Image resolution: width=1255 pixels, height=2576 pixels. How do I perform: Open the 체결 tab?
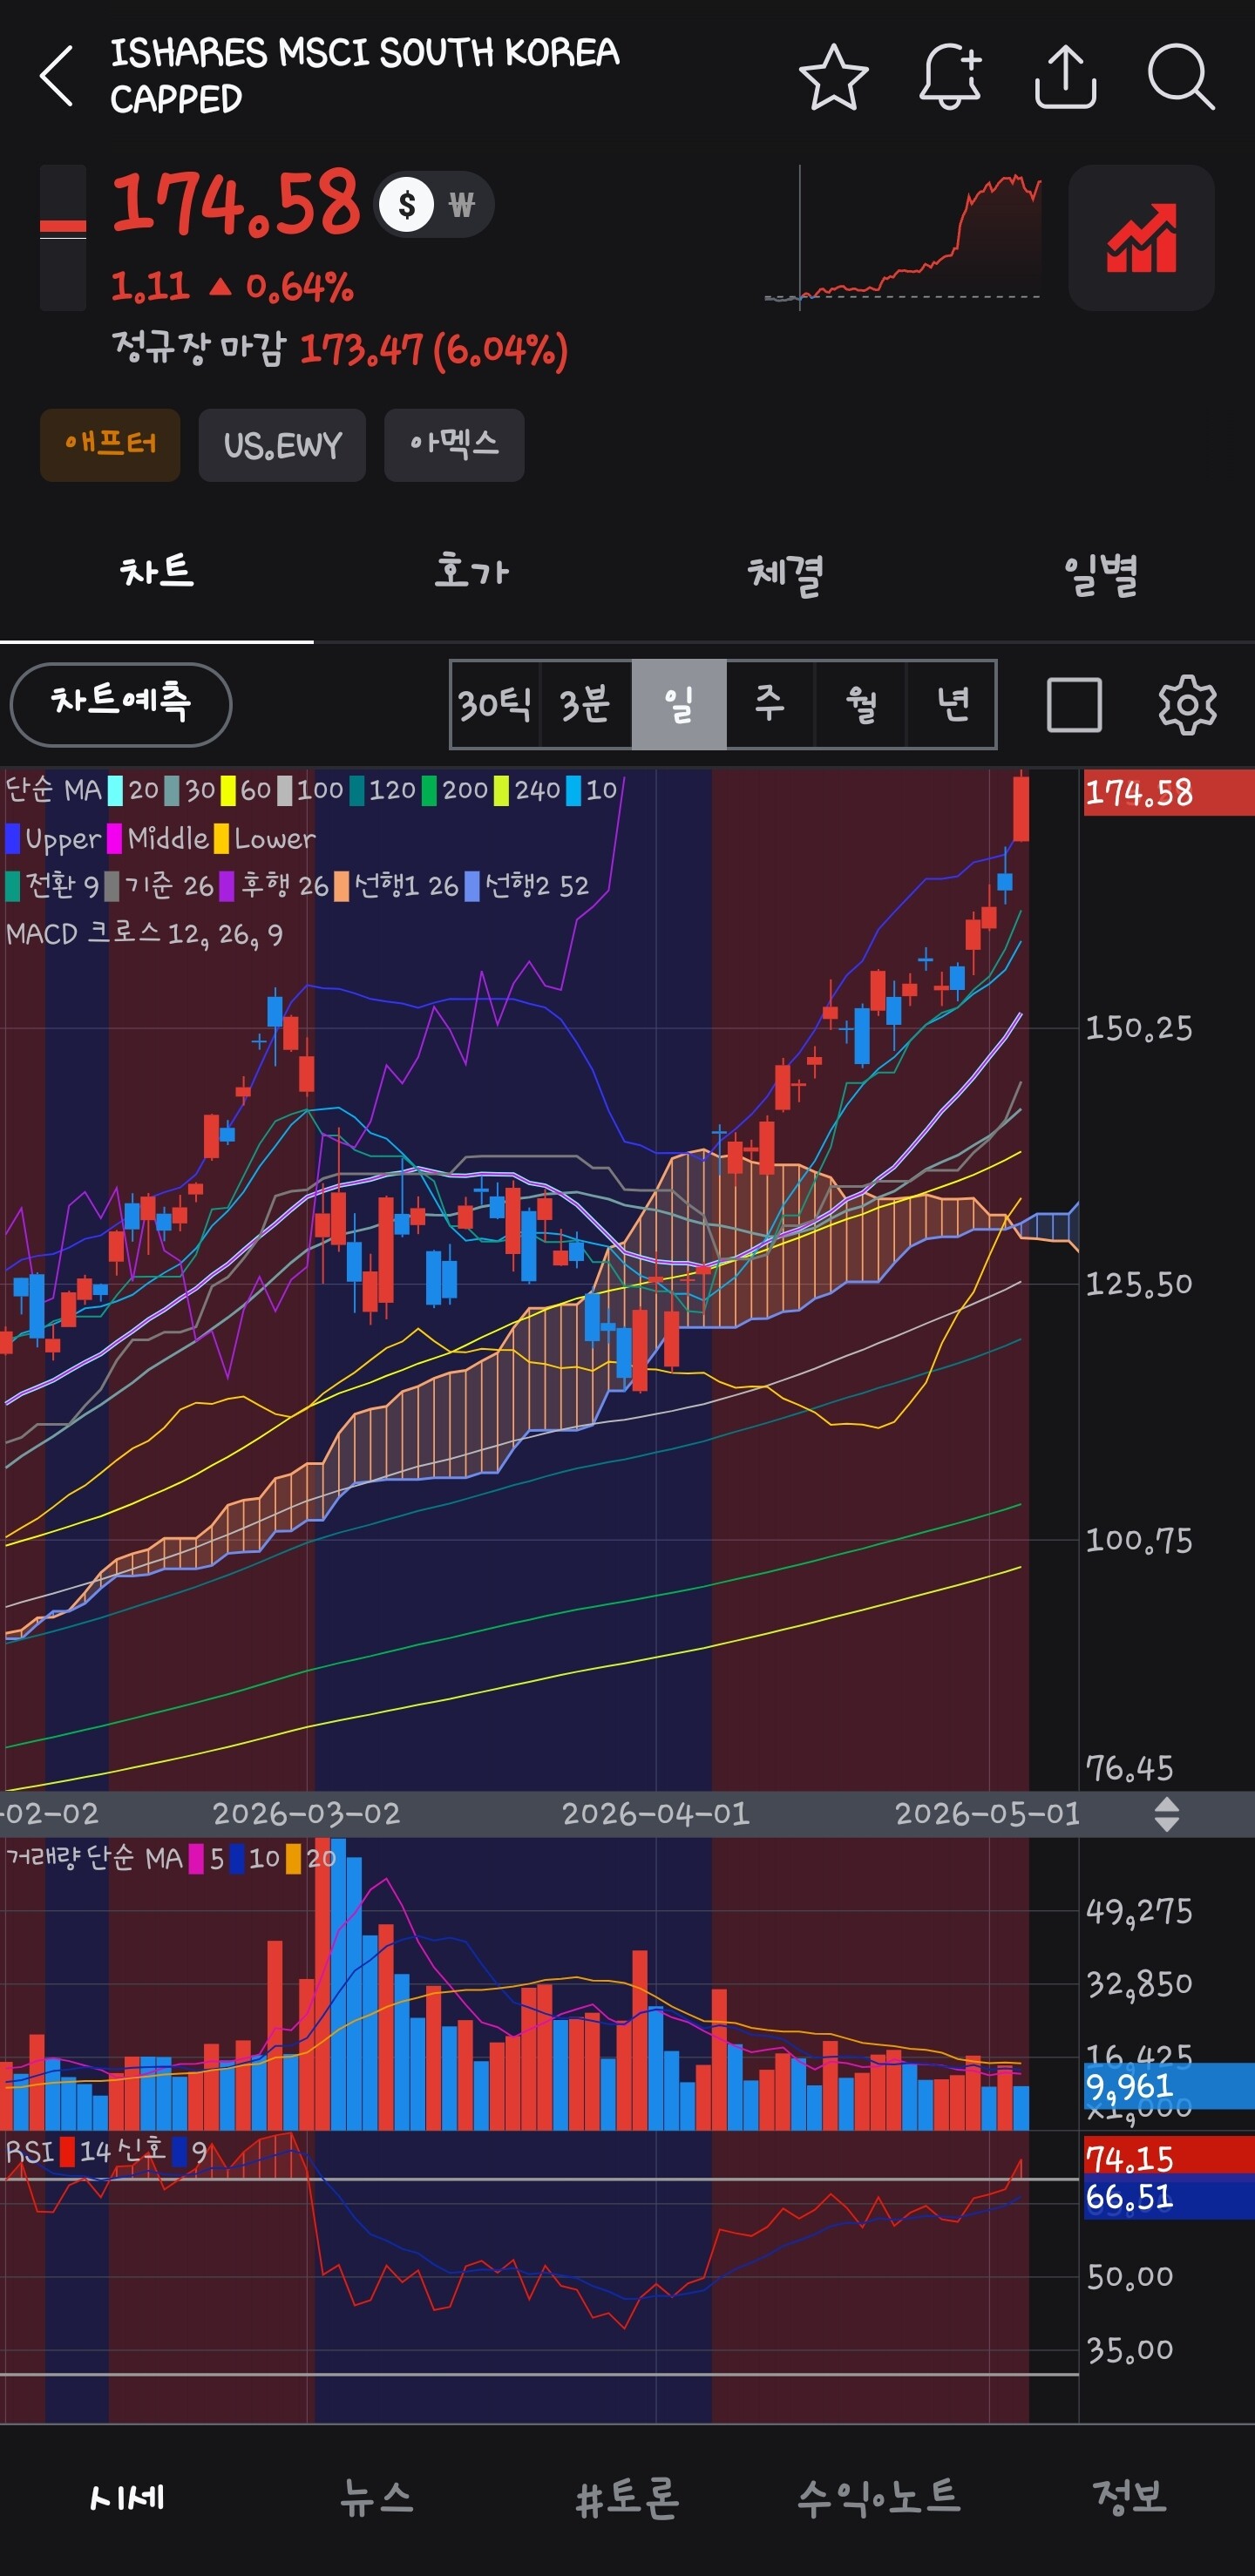click(785, 573)
